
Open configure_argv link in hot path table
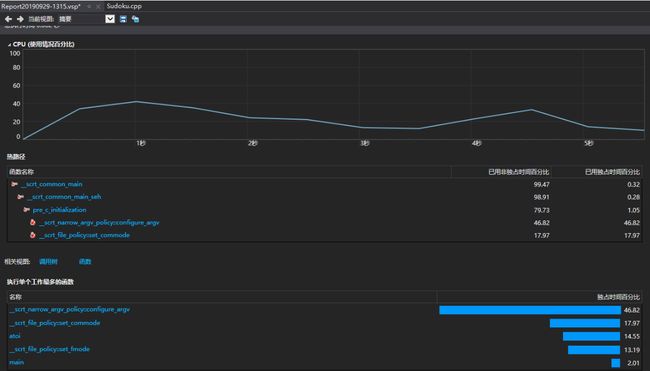pos(99,223)
